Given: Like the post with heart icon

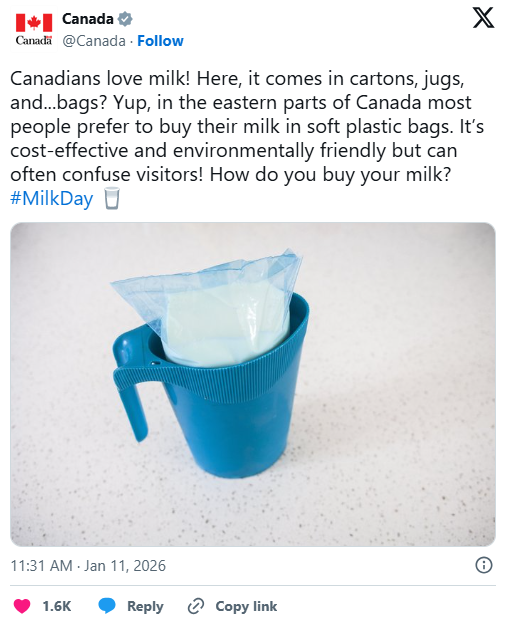Looking at the screenshot, I should [22, 606].
